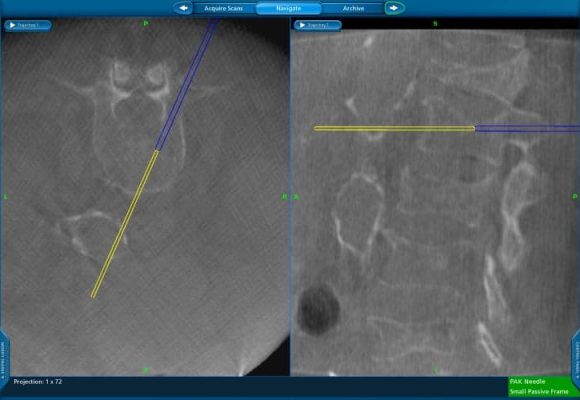Open the Acquire Scans tab
The height and width of the screenshot is (400, 580).
[224, 8]
